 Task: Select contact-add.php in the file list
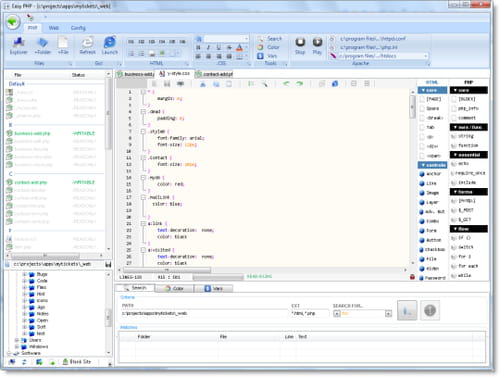[31, 183]
